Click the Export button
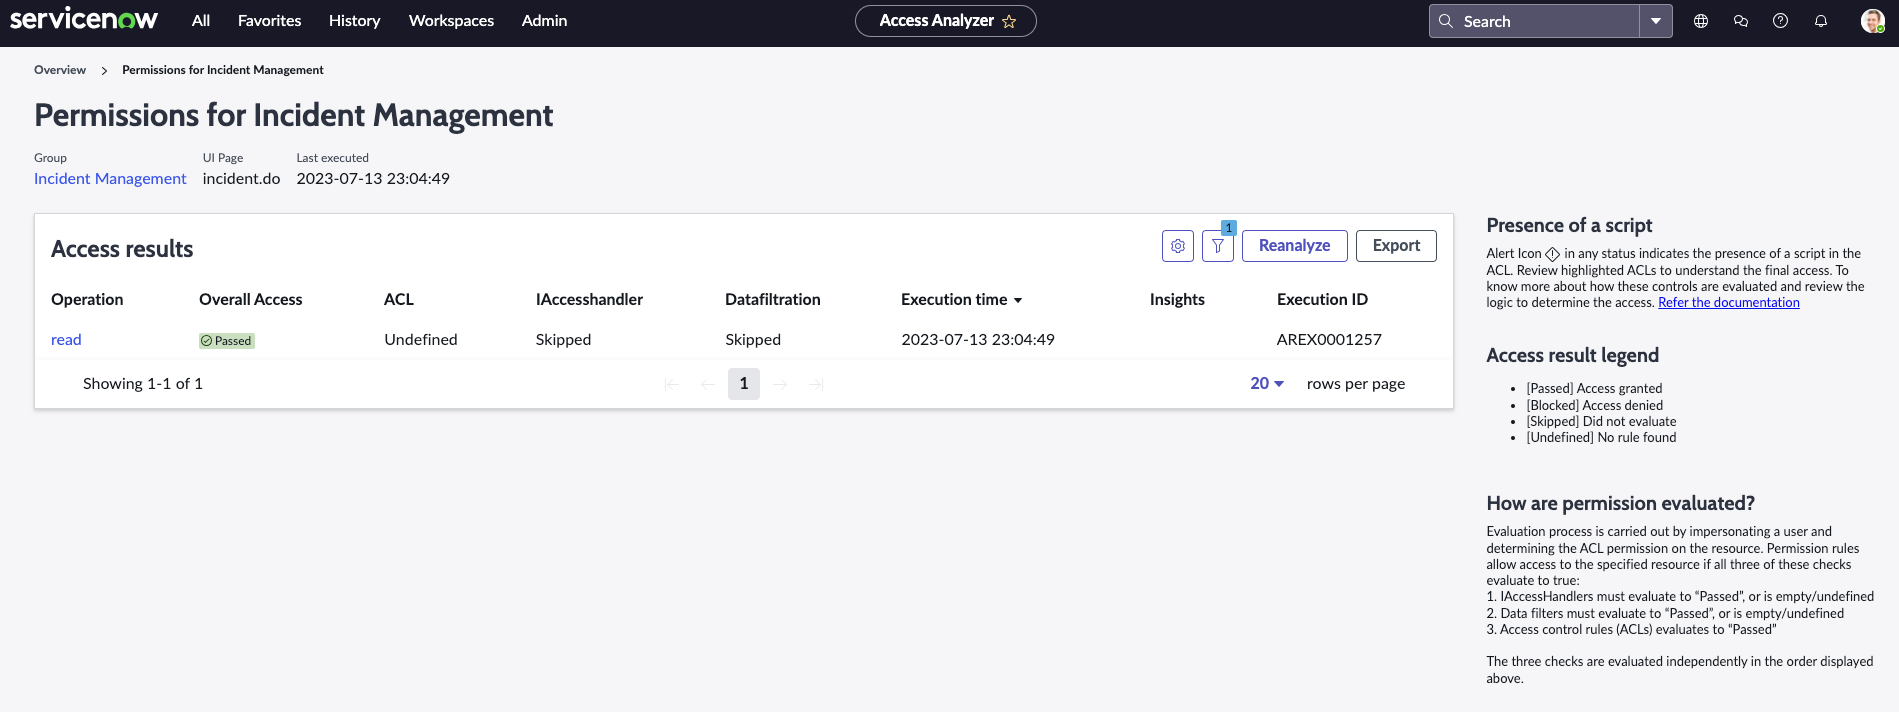 pyautogui.click(x=1396, y=246)
